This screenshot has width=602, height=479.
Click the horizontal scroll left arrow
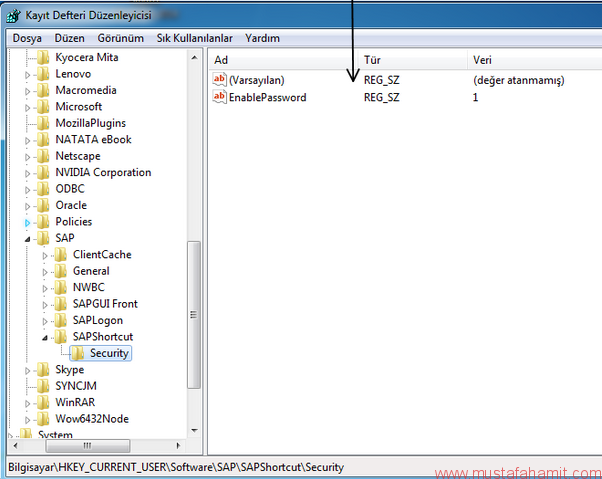pos(15,446)
